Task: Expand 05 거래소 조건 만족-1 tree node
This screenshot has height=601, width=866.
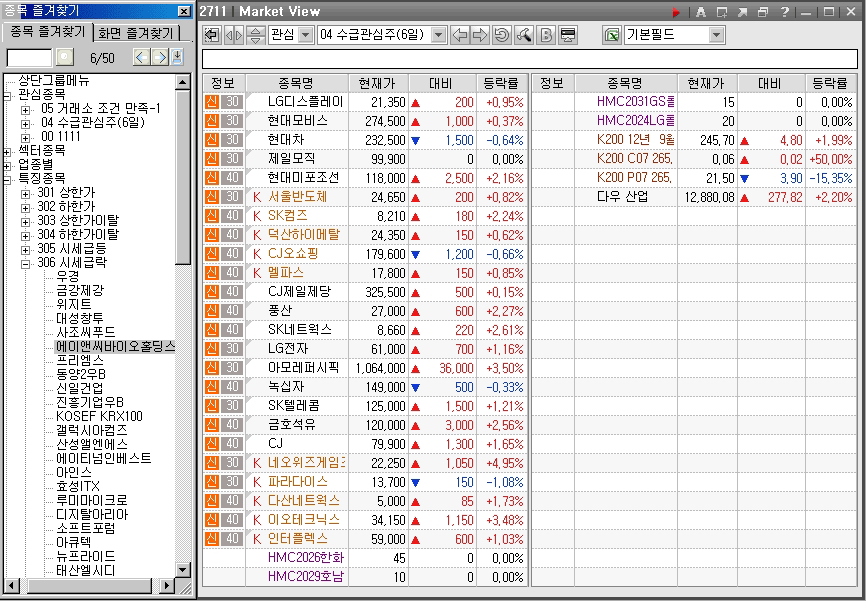Action: coord(25,109)
